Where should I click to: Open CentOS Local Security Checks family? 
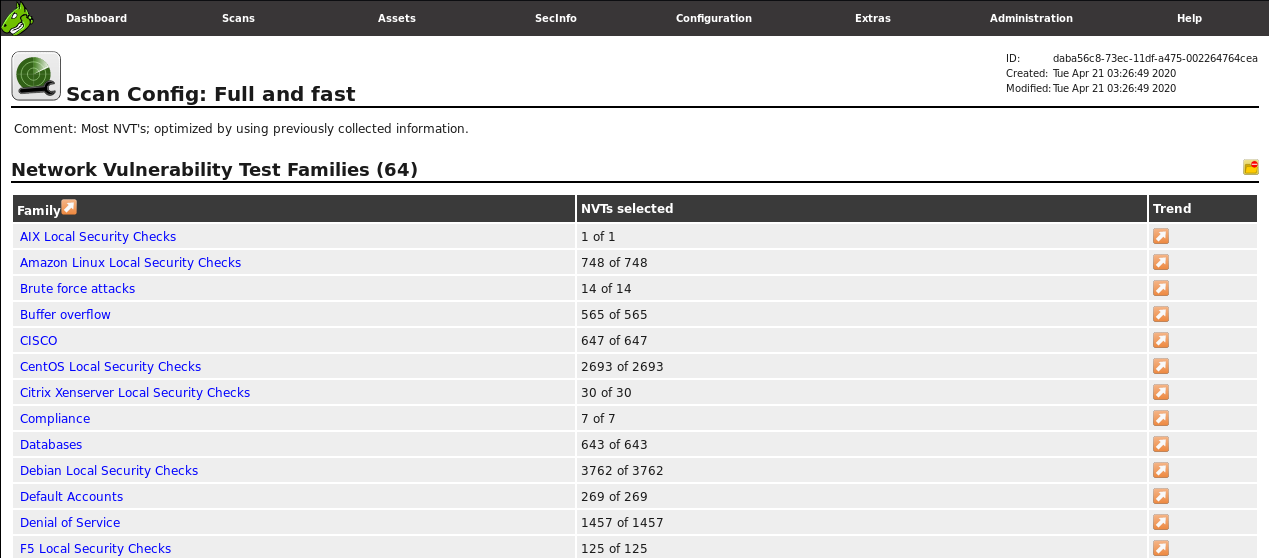[x=110, y=367]
